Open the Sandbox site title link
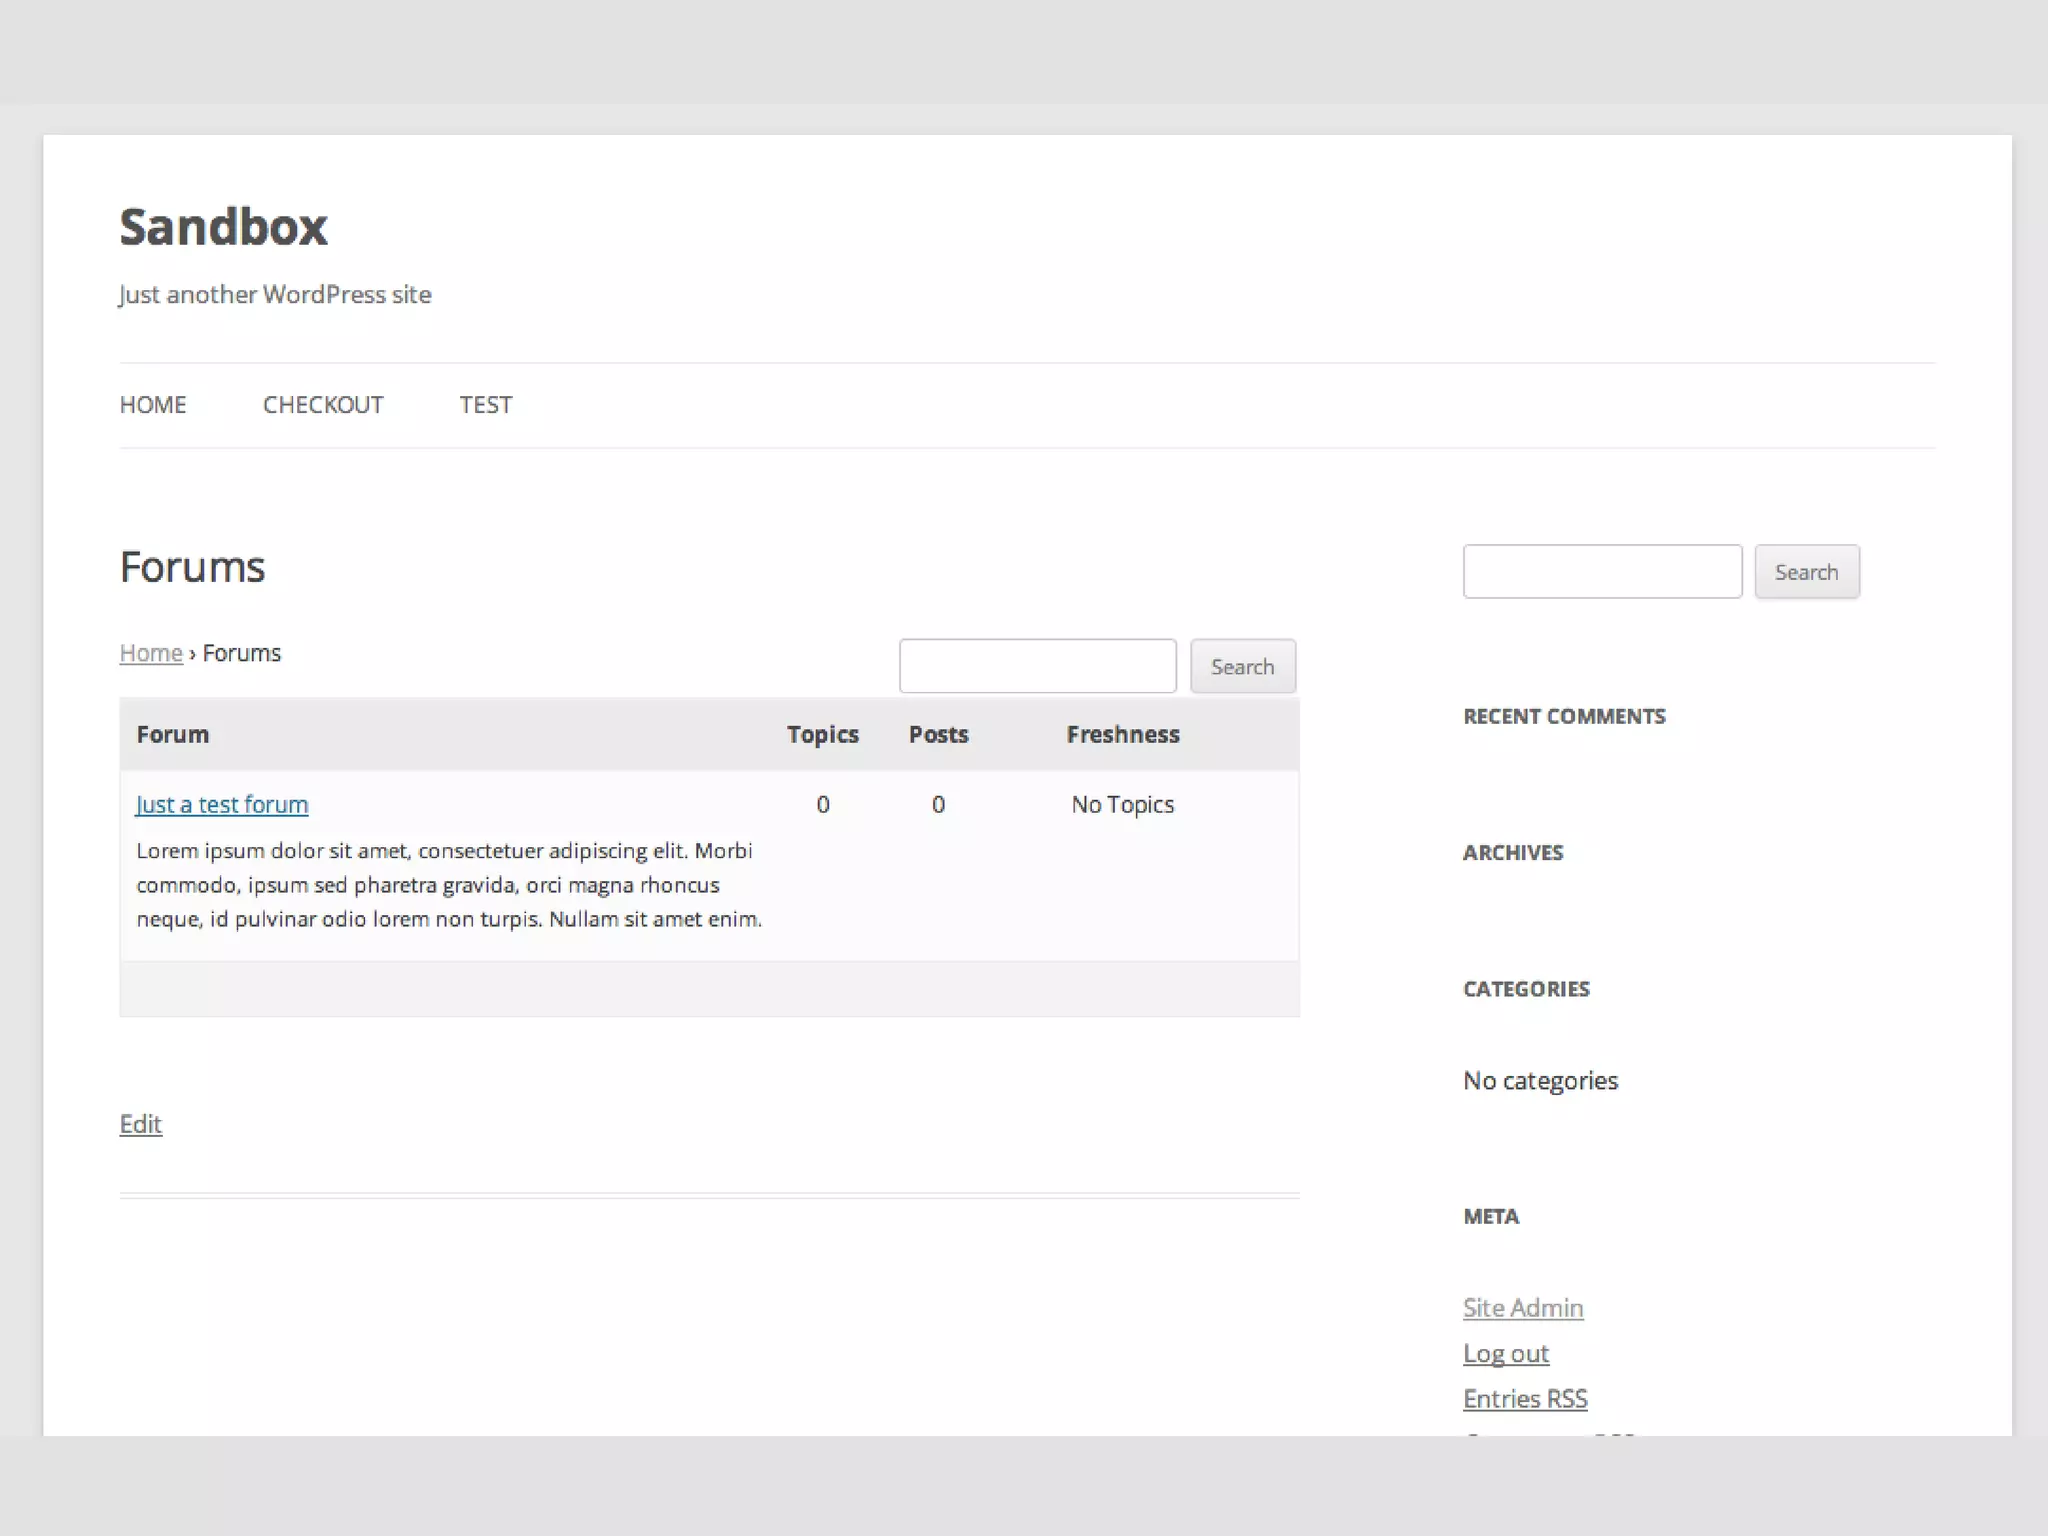2048x1536 pixels. 223,227
